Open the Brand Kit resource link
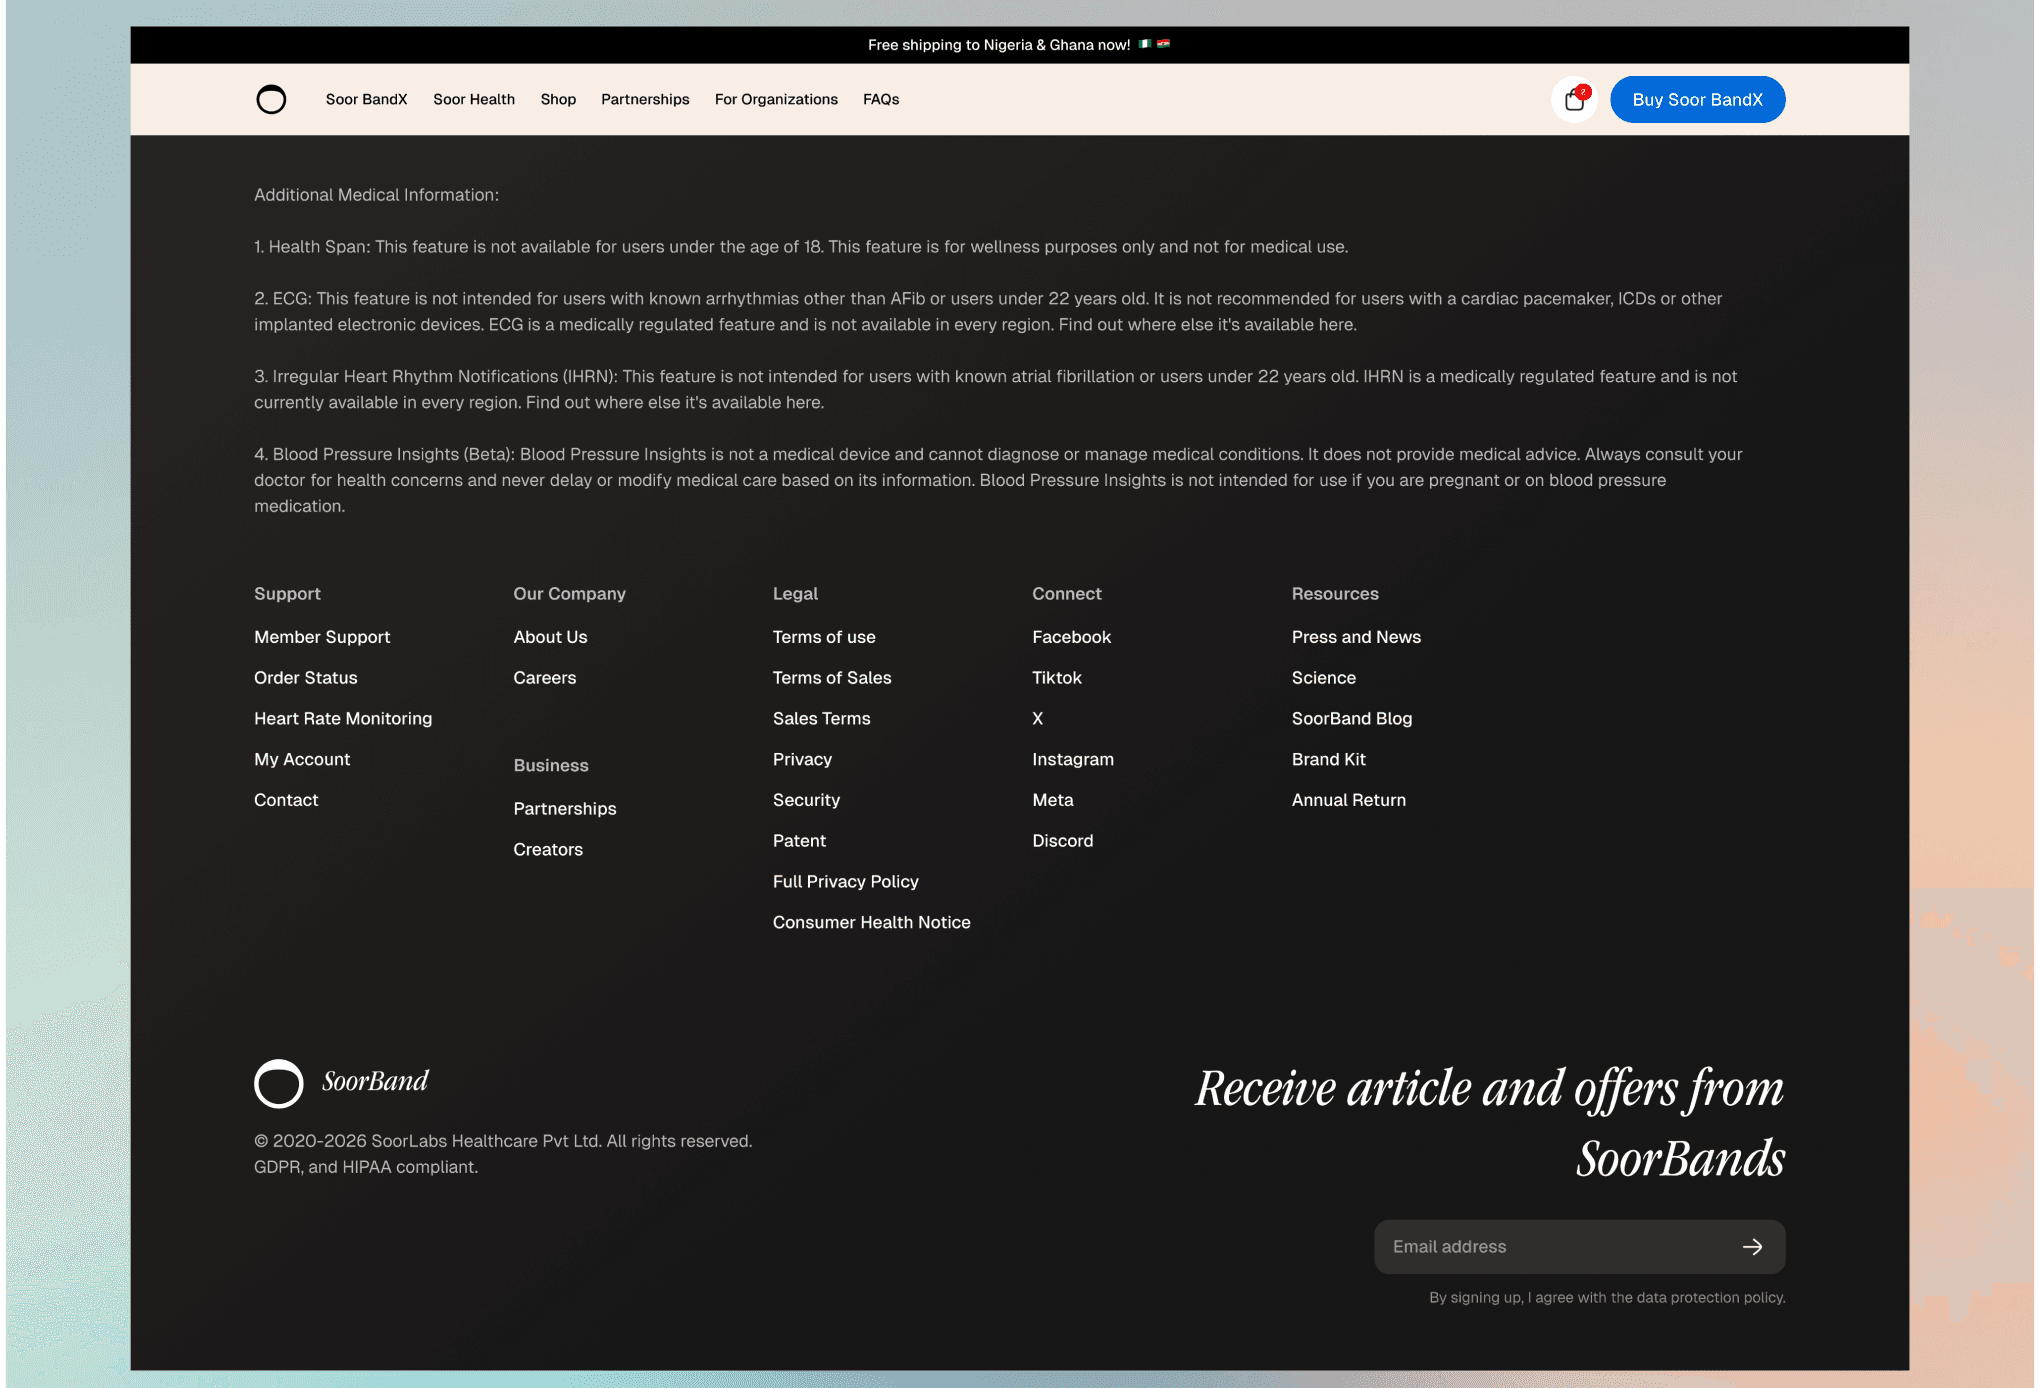The image size is (2040, 1388). (x=1328, y=759)
